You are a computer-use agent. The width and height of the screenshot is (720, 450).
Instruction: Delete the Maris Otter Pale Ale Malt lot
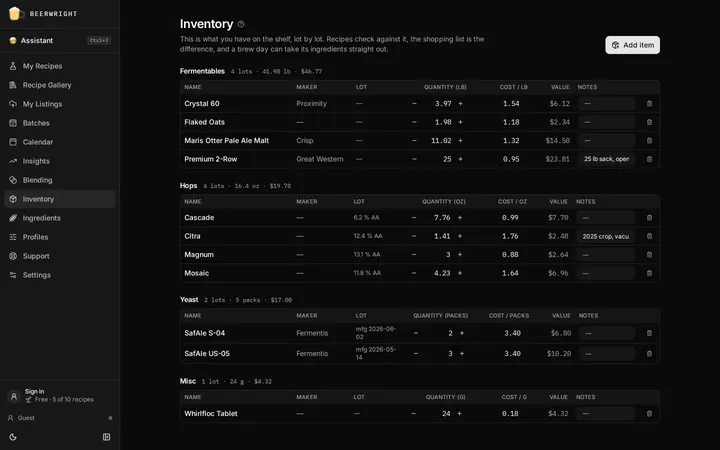coord(649,141)
